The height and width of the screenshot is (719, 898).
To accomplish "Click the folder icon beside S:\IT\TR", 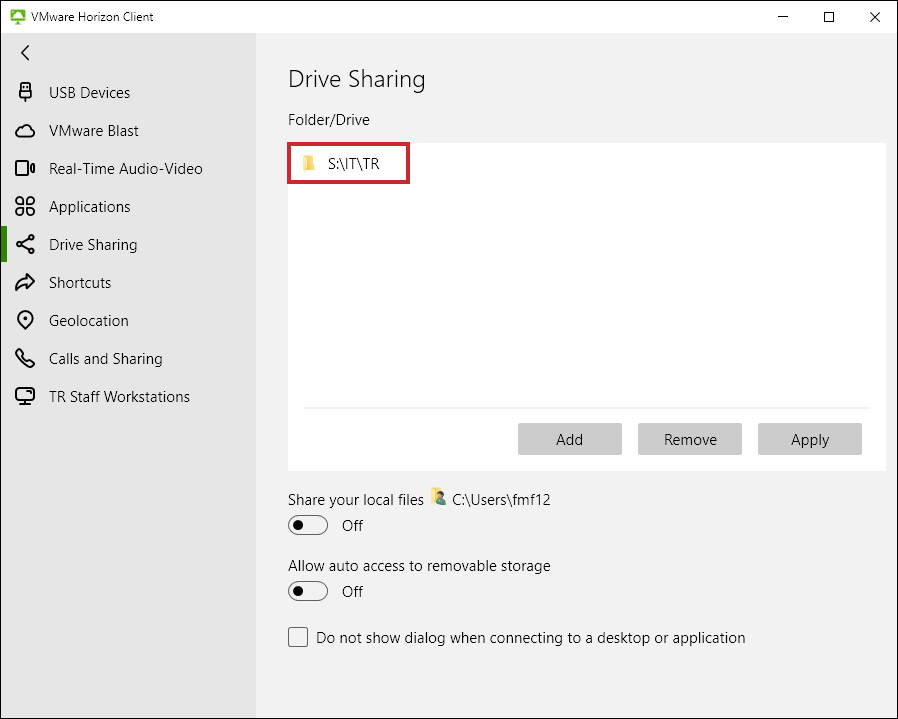I will click(x=309, y=163).
